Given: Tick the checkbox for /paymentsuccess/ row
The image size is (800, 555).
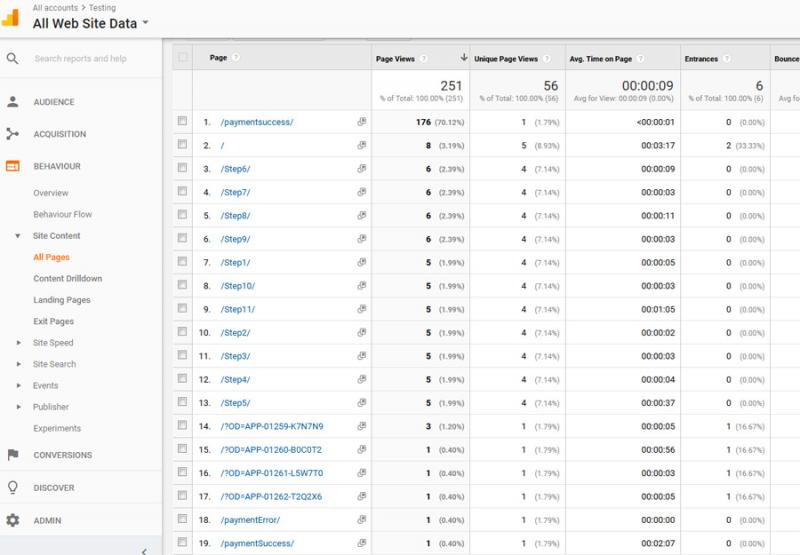Looking at the screenshot, I should [x=182, y=121].
